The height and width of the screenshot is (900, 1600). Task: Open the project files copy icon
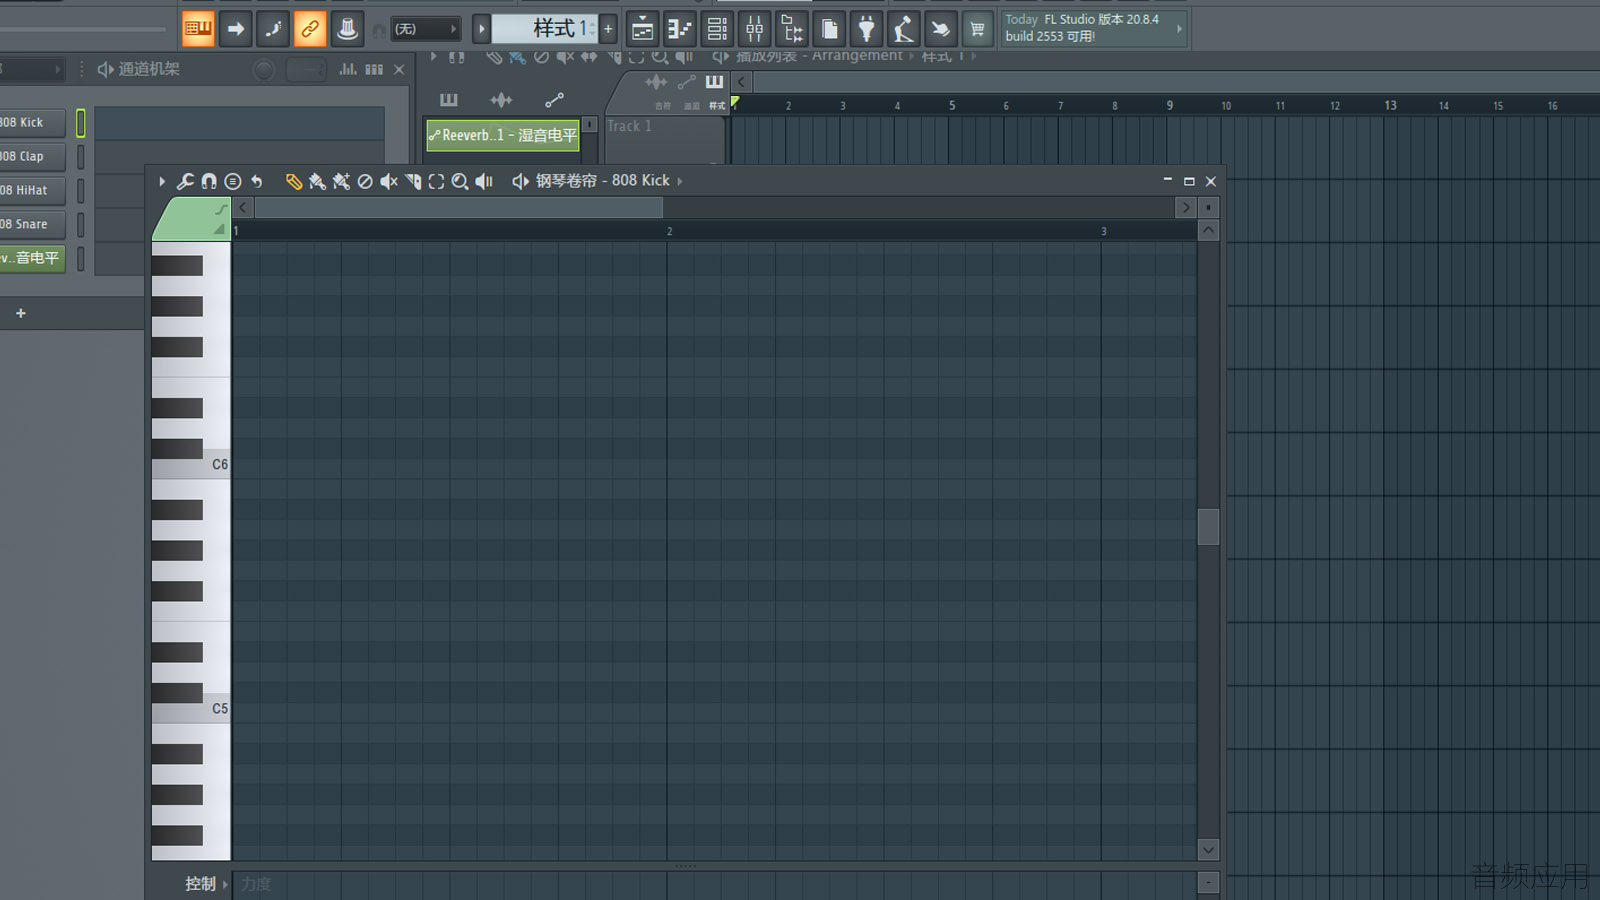pos(829,29)
